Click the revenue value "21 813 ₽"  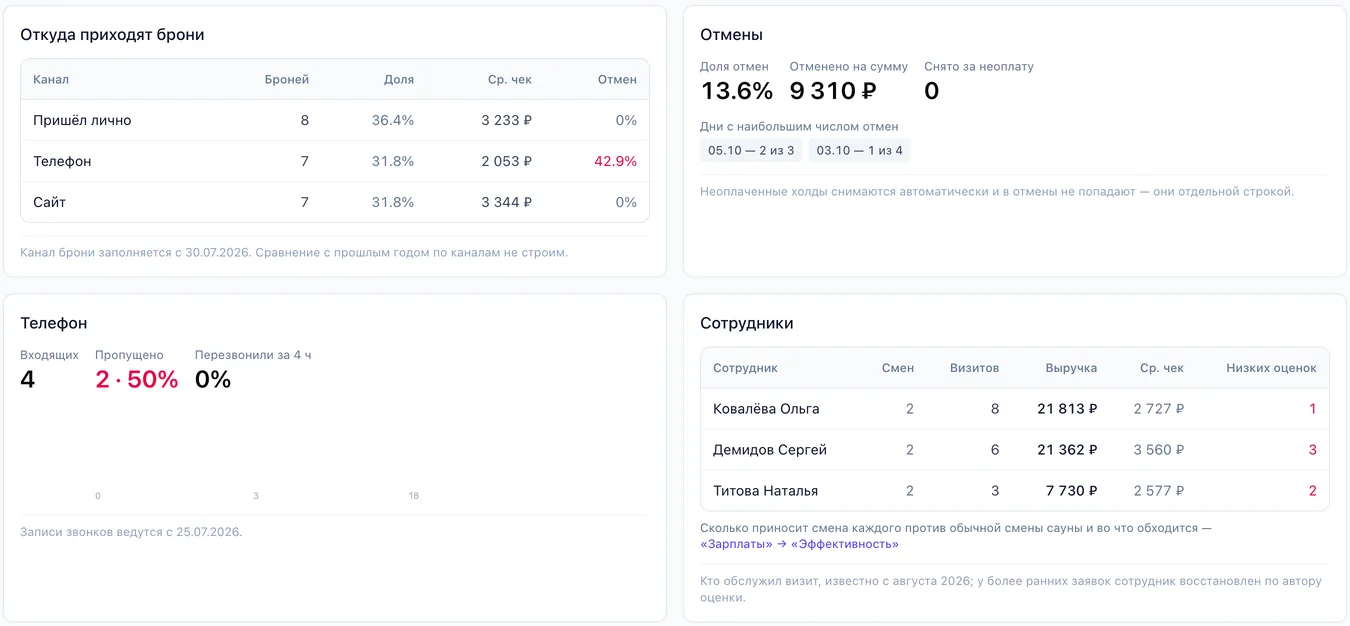click(x=1067, y=409)
